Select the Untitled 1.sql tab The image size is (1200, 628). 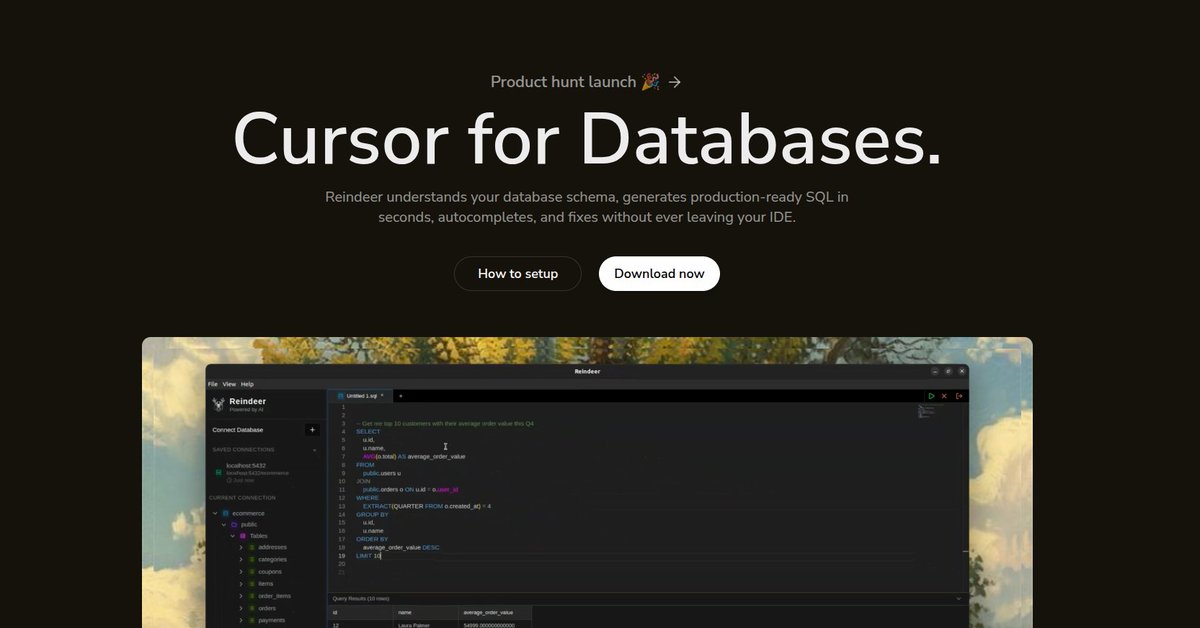[x=360, y=396]
